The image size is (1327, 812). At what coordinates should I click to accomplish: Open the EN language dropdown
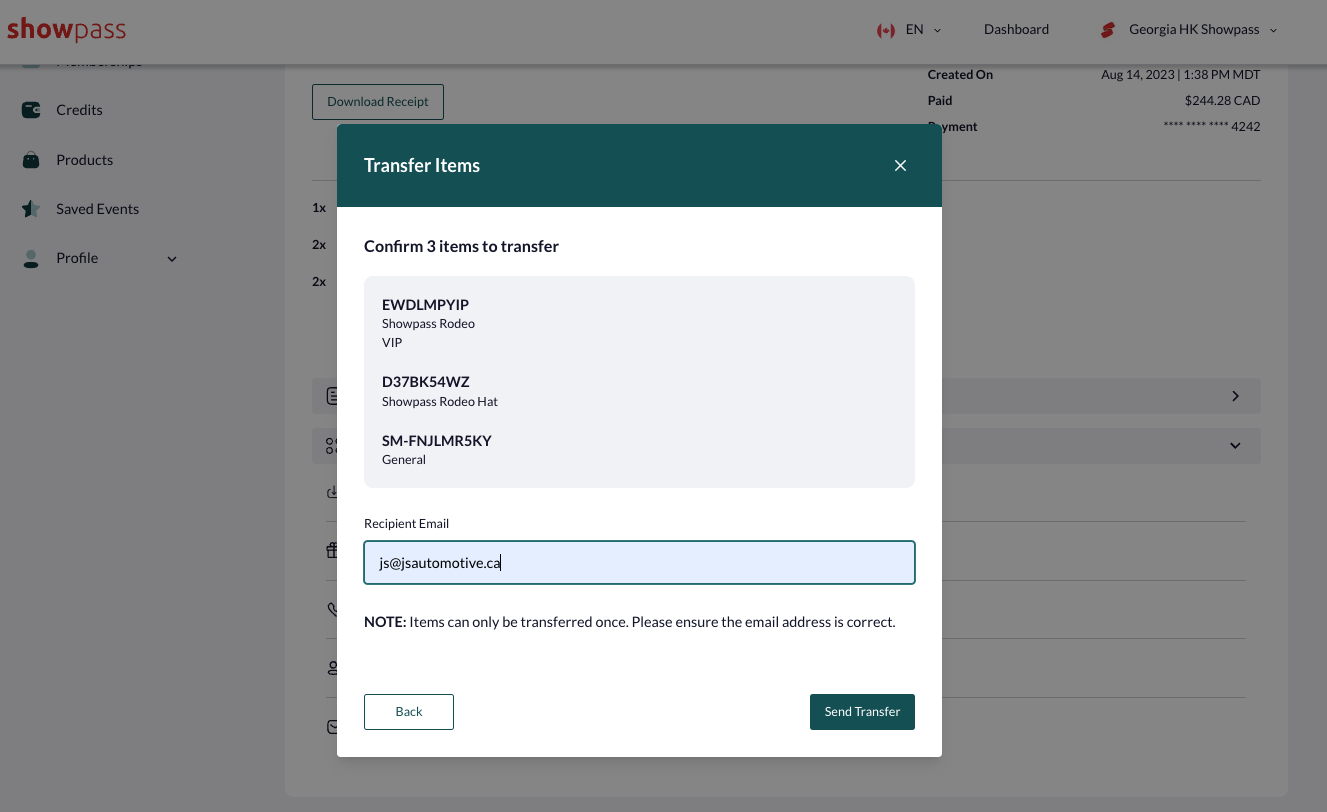tap(924, 30)
